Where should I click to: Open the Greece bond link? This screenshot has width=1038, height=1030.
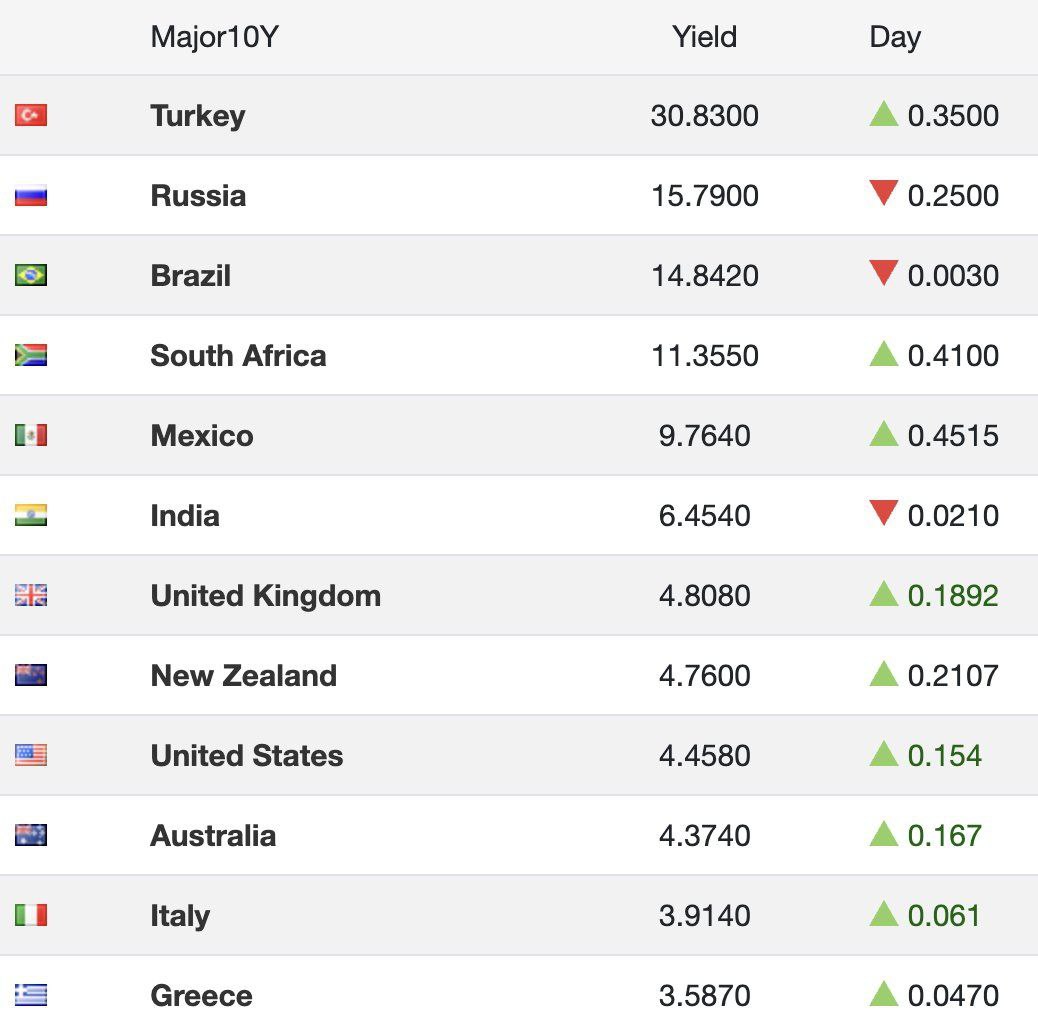click(x=201, y=996)
